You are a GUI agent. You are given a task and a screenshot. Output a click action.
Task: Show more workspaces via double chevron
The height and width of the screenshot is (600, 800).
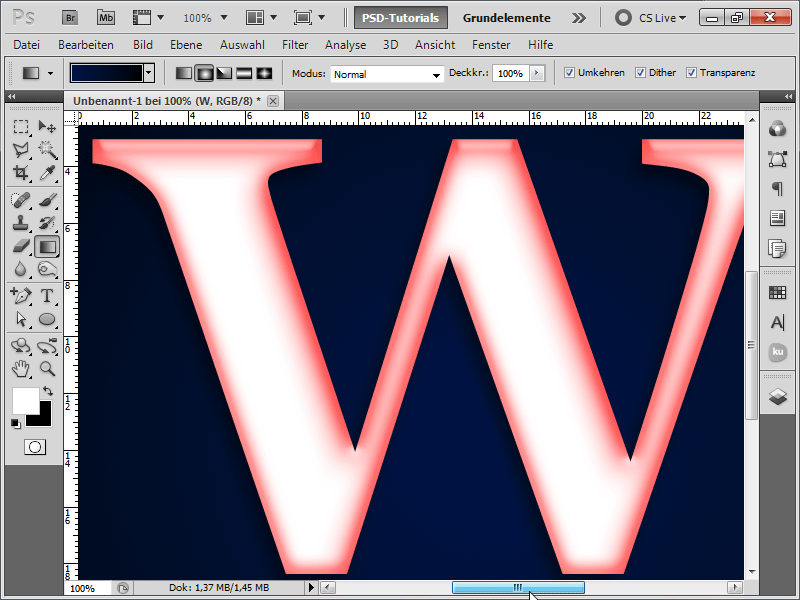tap(579, 18)
